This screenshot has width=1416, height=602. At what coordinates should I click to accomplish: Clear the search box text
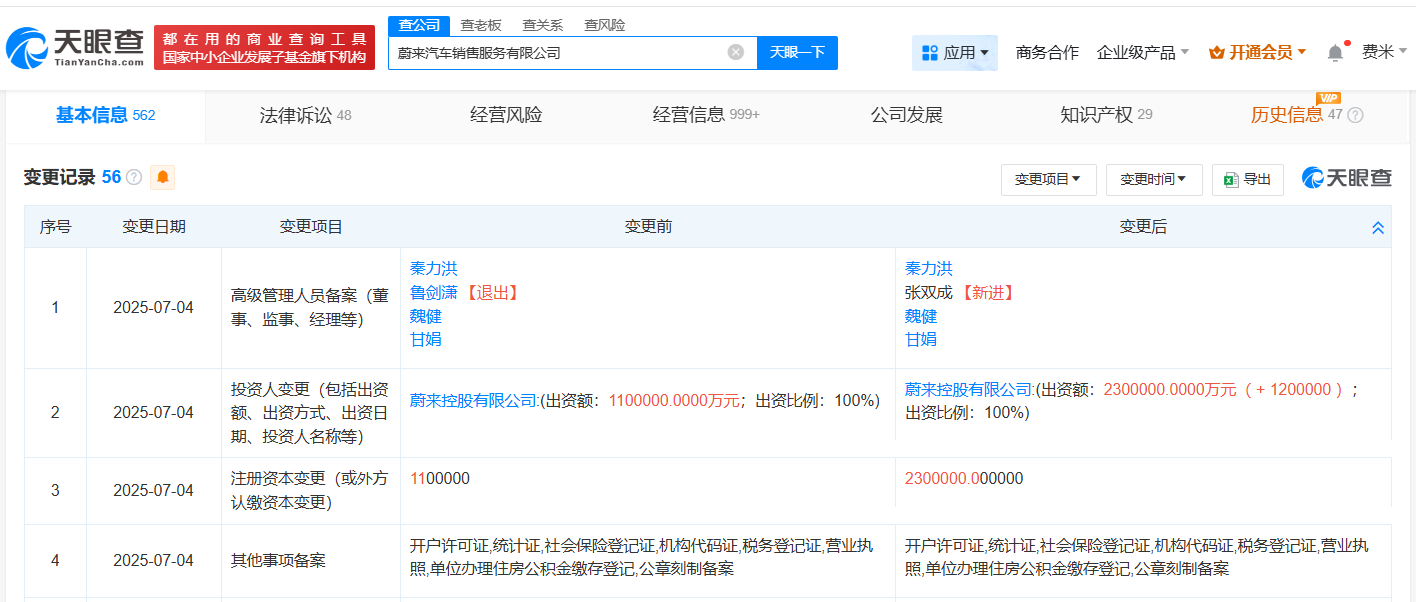click(x=735, y=52)
